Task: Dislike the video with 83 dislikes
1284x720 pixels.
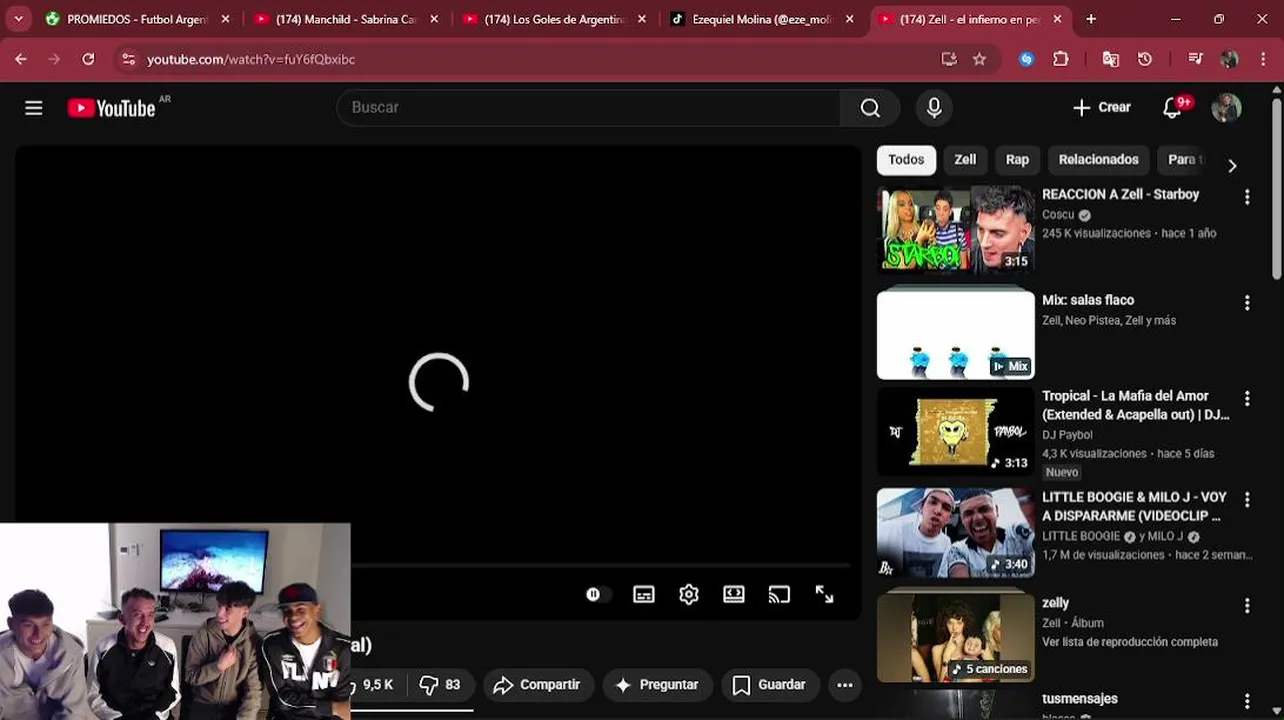Action: tap(439, 685)
